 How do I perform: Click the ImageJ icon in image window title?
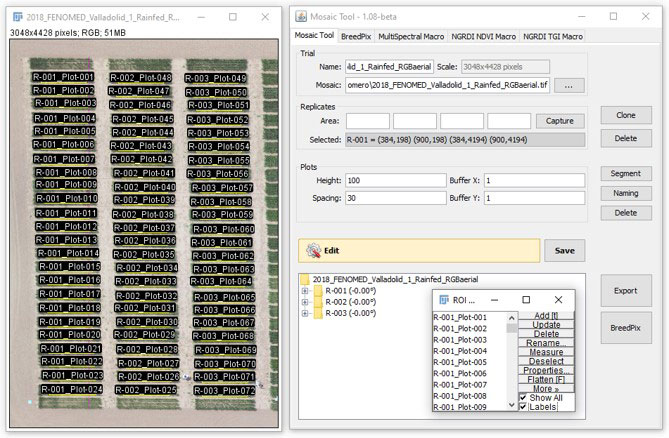click(18, 17)
